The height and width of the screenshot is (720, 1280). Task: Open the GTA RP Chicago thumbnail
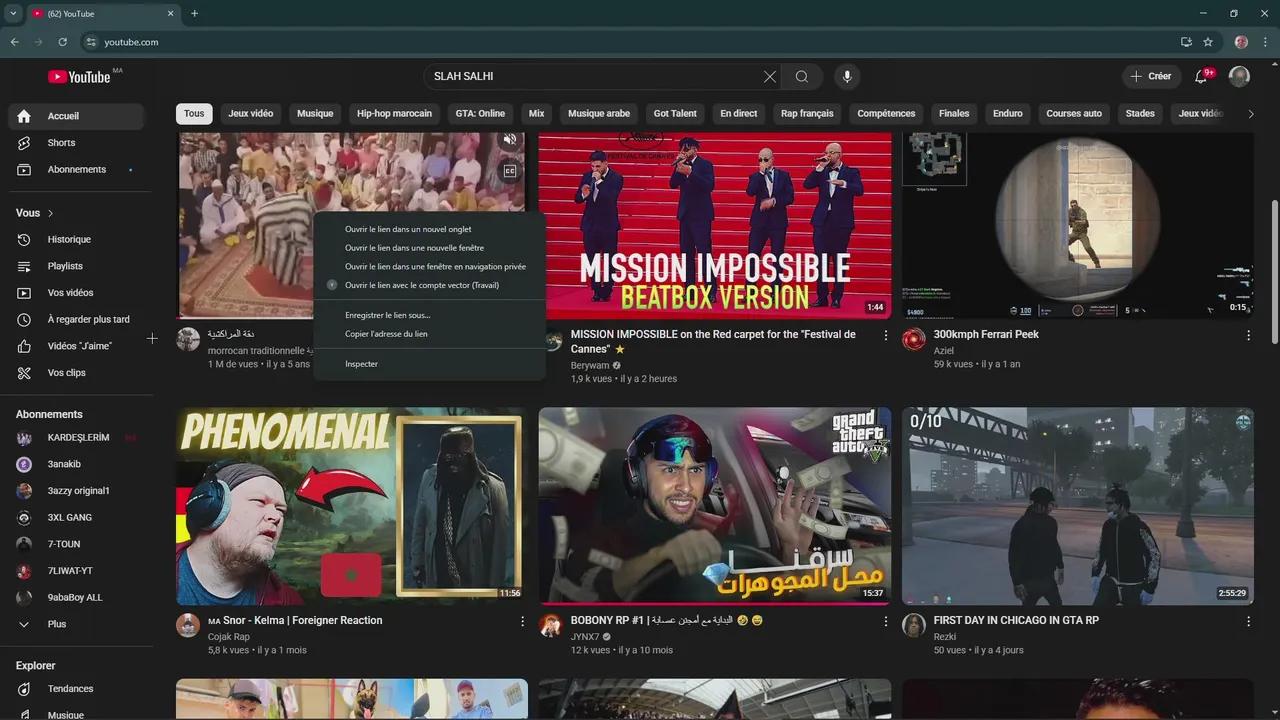tap(1078, 506)
